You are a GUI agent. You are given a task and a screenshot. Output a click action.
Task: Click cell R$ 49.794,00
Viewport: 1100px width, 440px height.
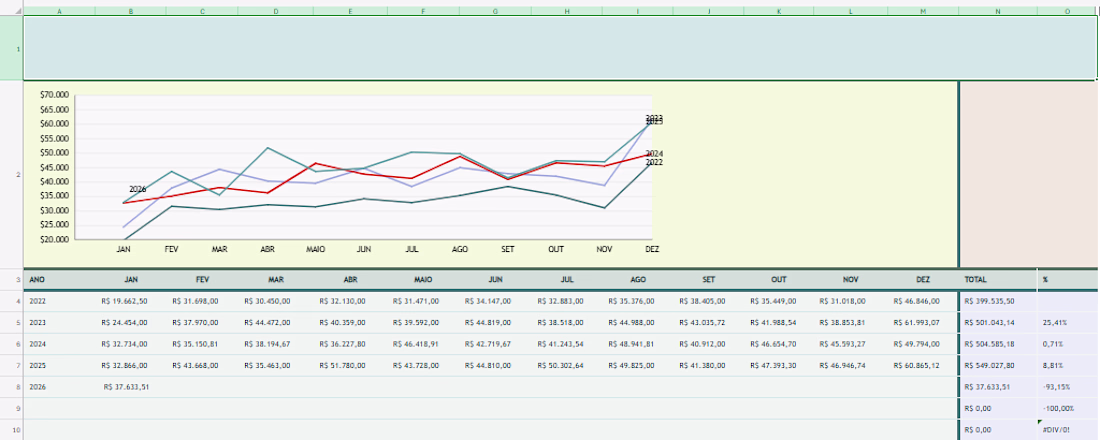point(923,344)
